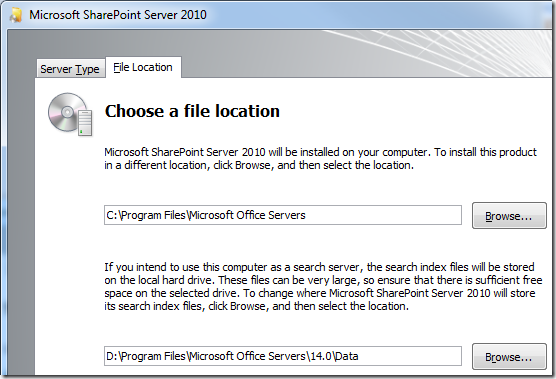Viewport: 556px width, 379px height.
Task: Click the paragraph starting 'Microsoft SharePoint Server 2010 will be installed'
Action: pyautogui.click(x=321, y=158)
